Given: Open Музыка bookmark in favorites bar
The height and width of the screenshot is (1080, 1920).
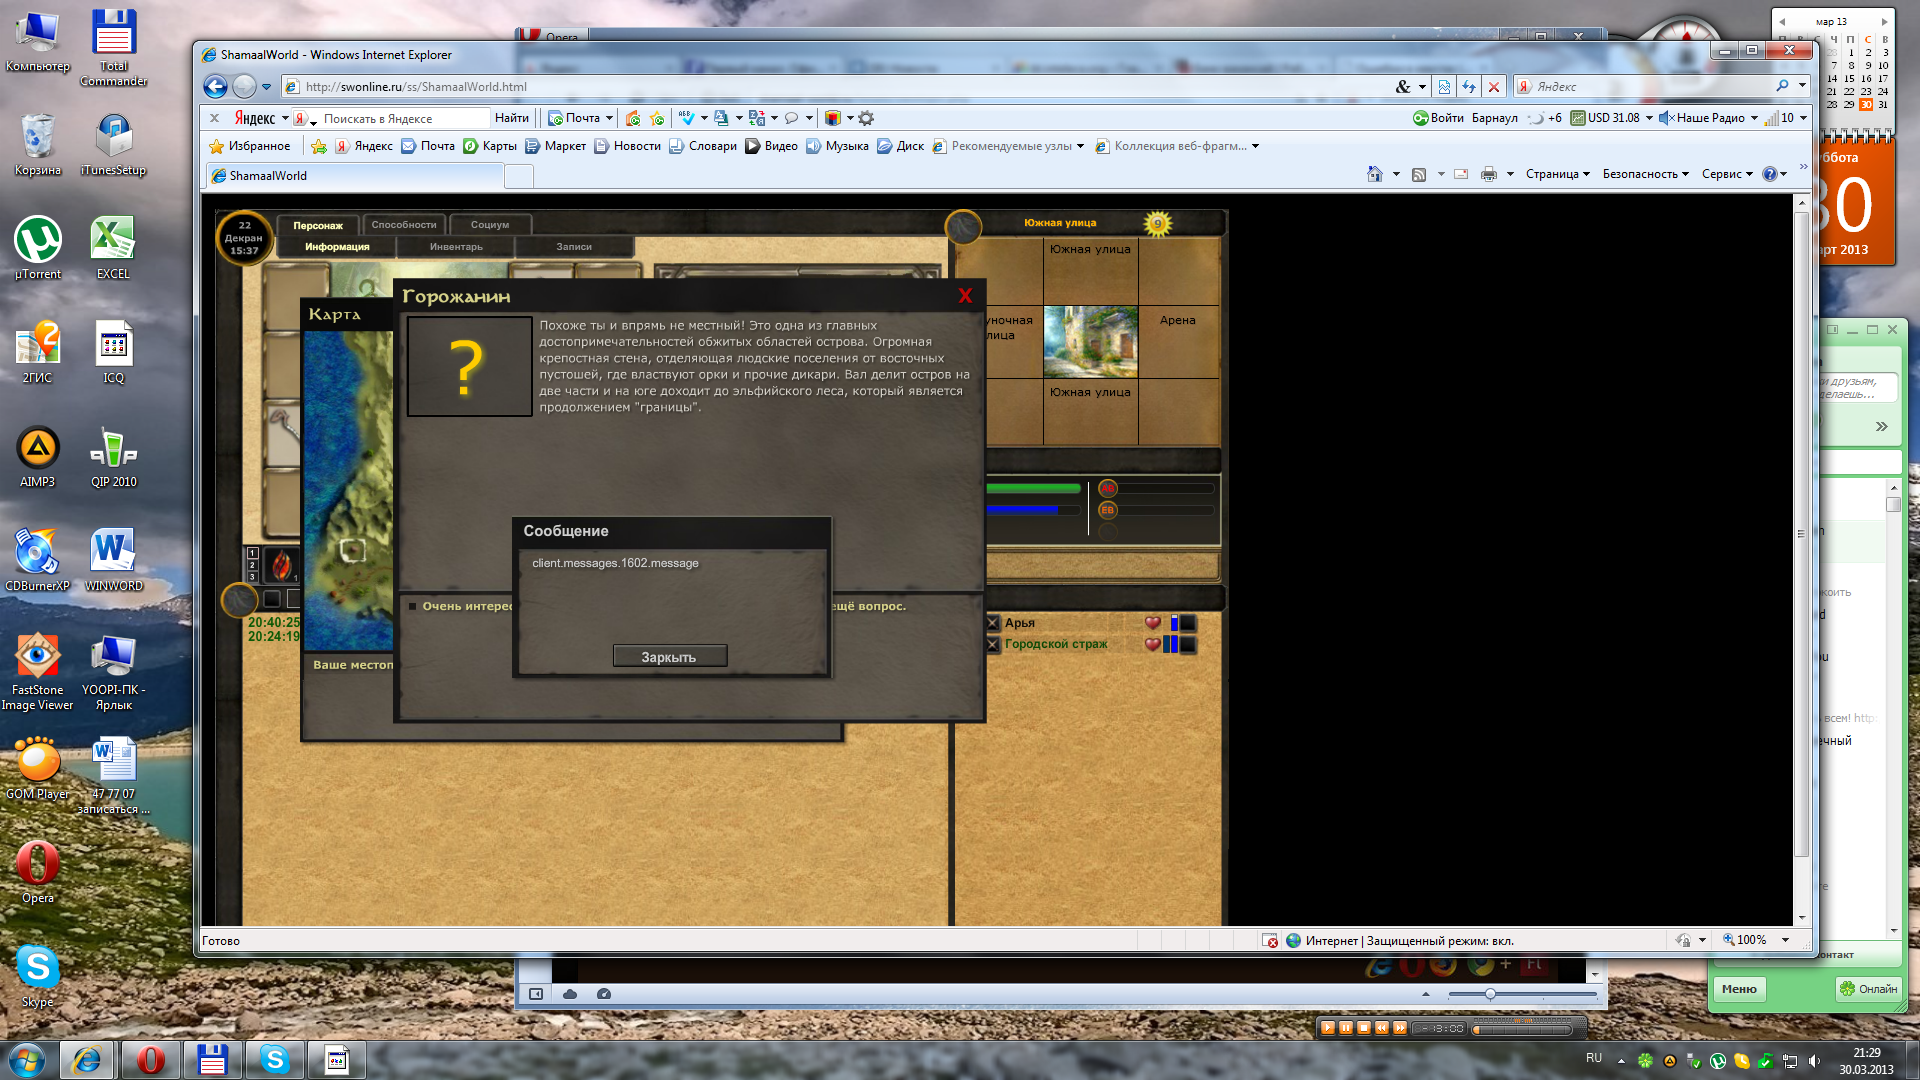Looking at the screenshot, I should pyautogui.click(x=838, y=146).
